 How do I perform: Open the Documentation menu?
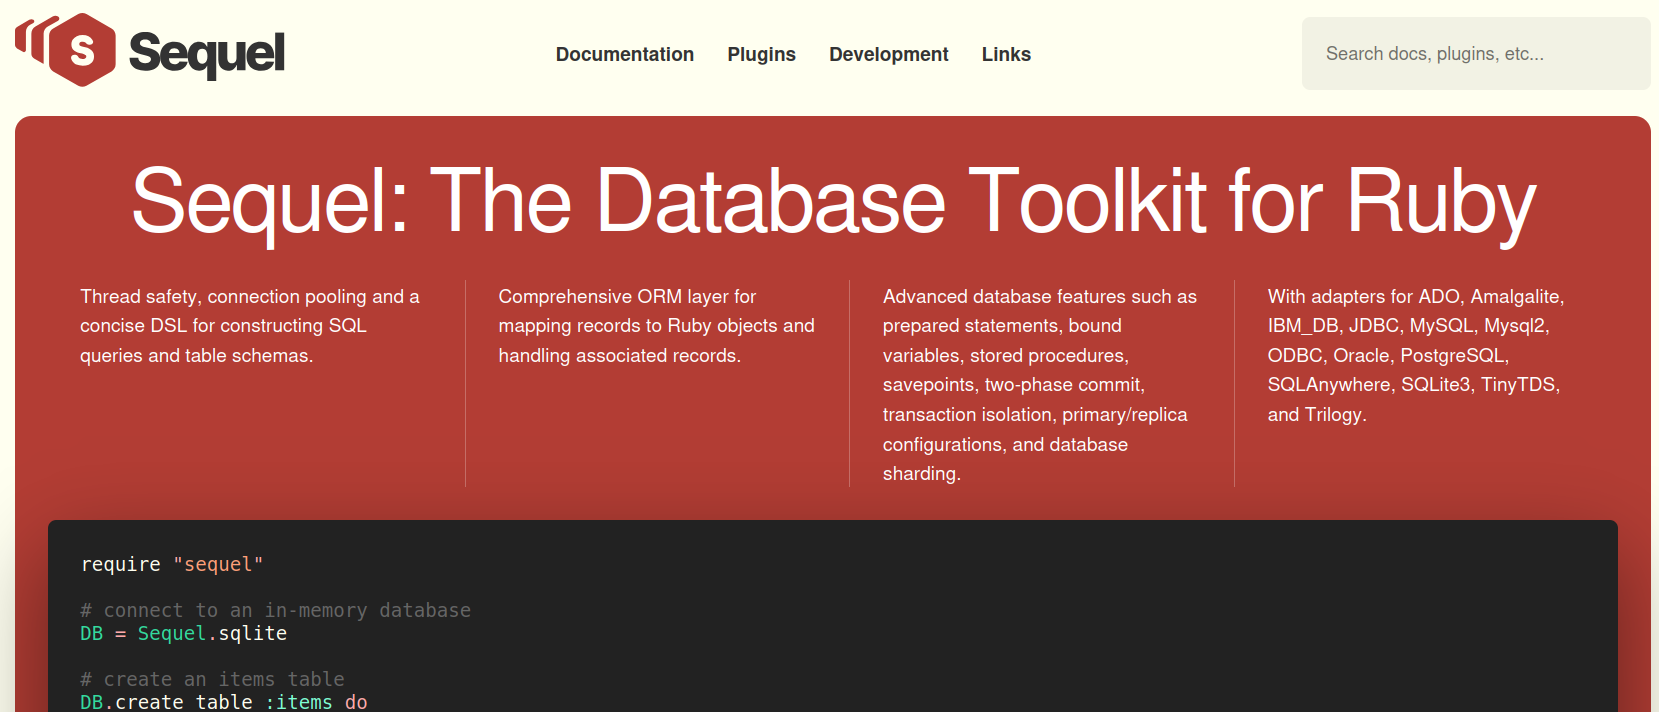(x=625, y=54)
